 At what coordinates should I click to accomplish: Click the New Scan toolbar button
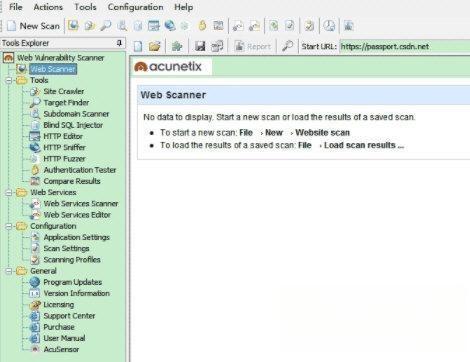pyautogui.click(x=33, y=26)
